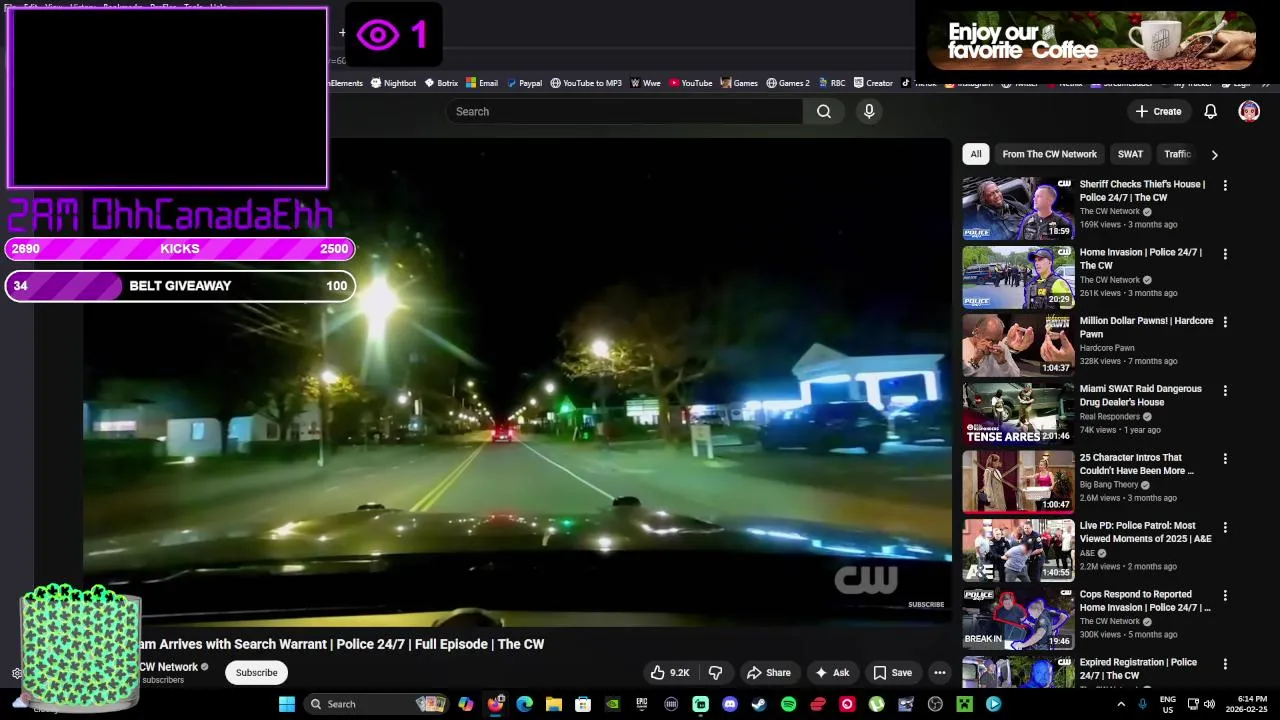The image size is (1280, 720).
Task: Click the Enjoy our favorite Coffee banner
Action: [1090, 41]
